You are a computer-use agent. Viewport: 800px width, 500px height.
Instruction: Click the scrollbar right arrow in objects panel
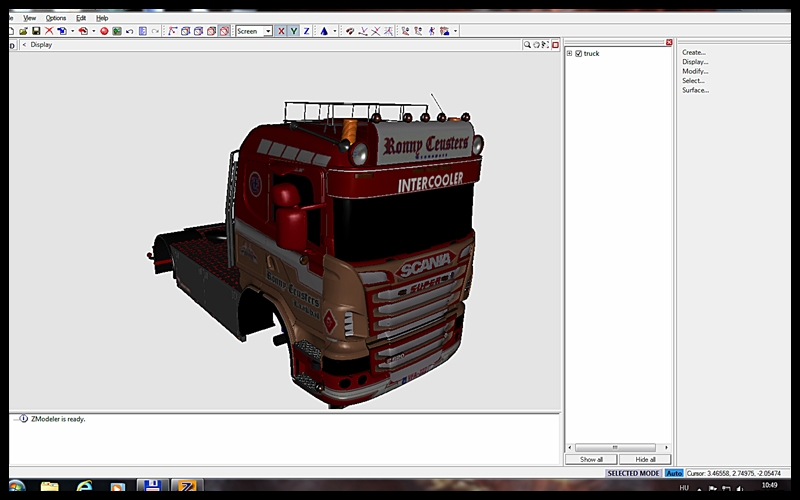666,447
